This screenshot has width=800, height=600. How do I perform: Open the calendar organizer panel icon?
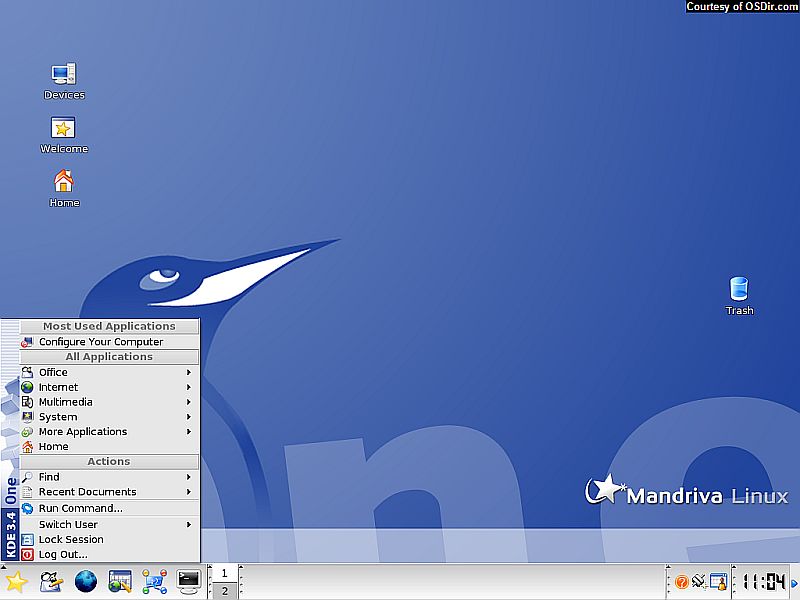pos(120,582)
